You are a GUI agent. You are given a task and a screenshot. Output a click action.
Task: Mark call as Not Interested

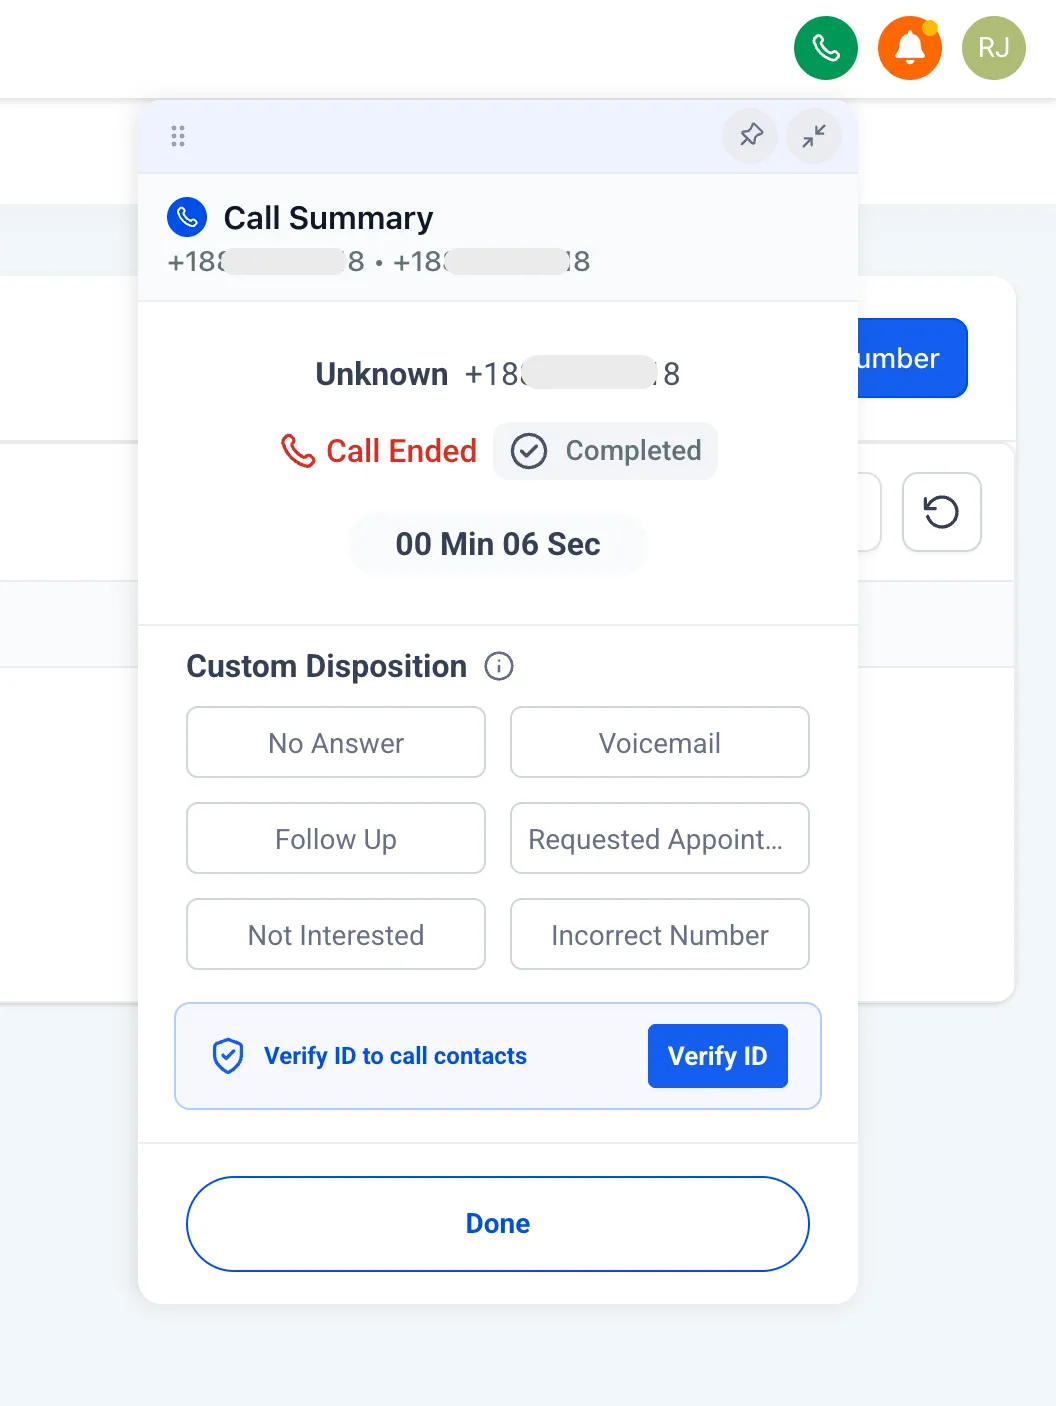(336, 934)
